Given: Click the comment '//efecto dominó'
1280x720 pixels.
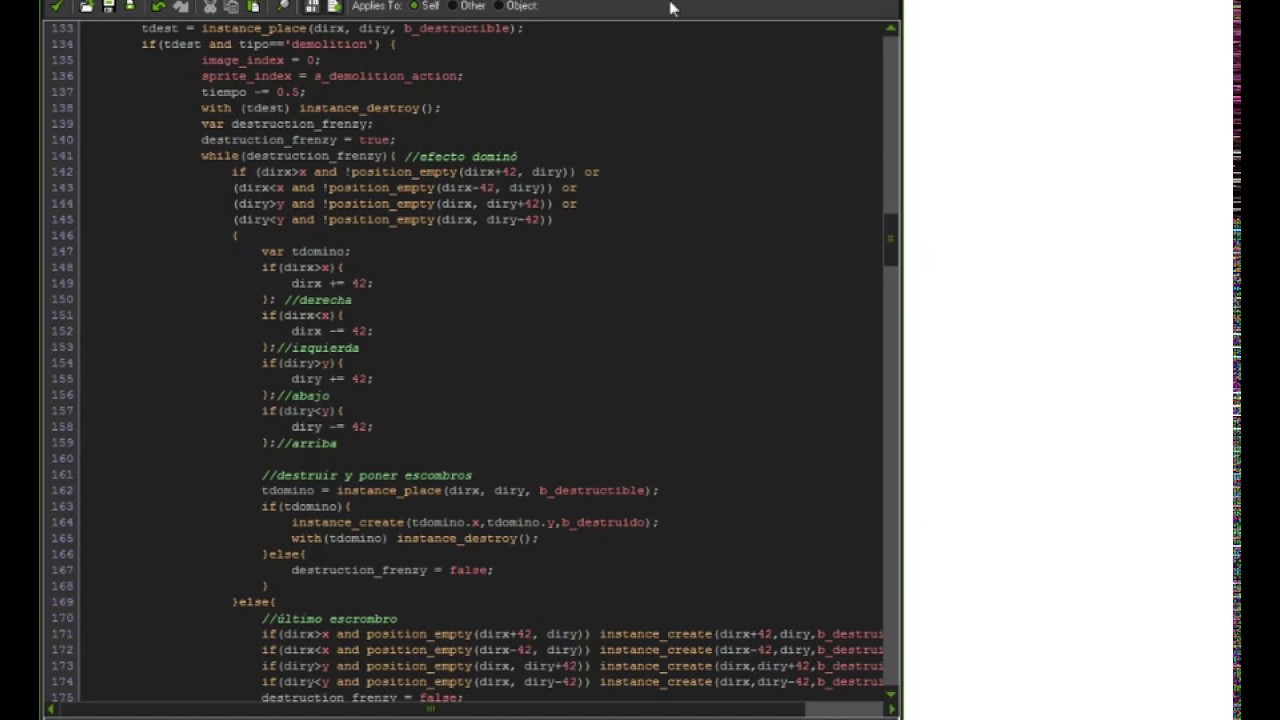Looking at the screenshot, I should 461,156.
